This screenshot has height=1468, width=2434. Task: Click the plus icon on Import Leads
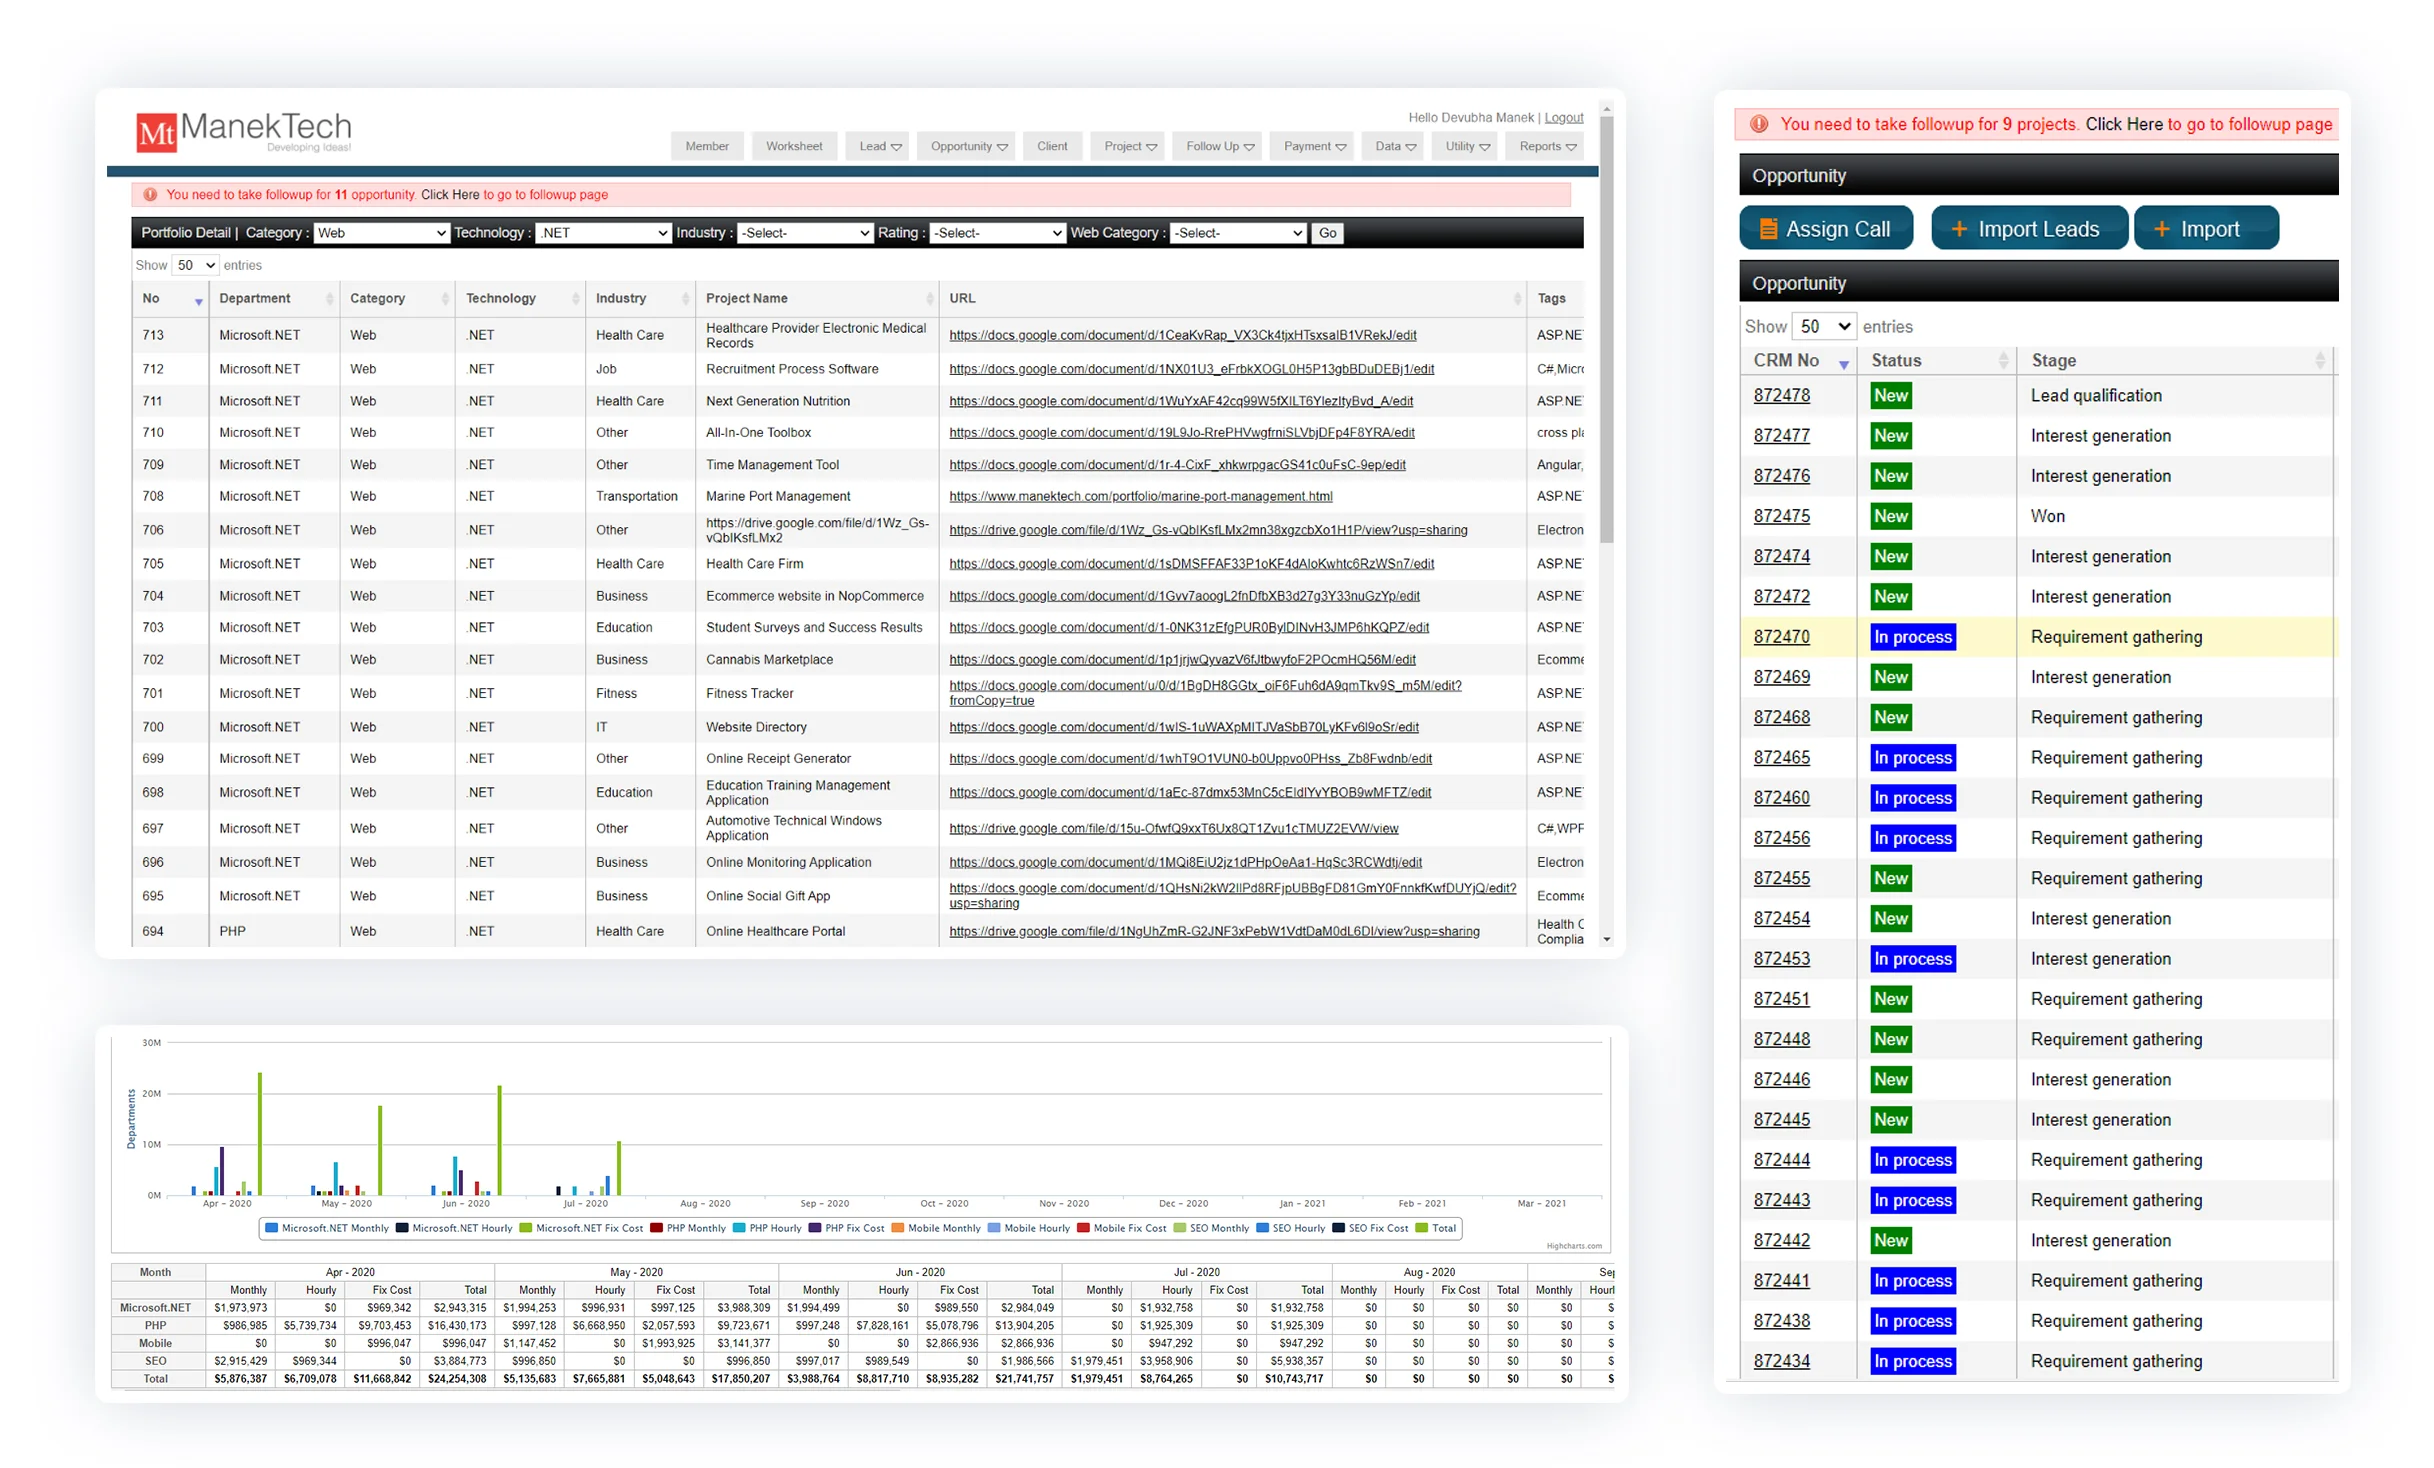1959,230
